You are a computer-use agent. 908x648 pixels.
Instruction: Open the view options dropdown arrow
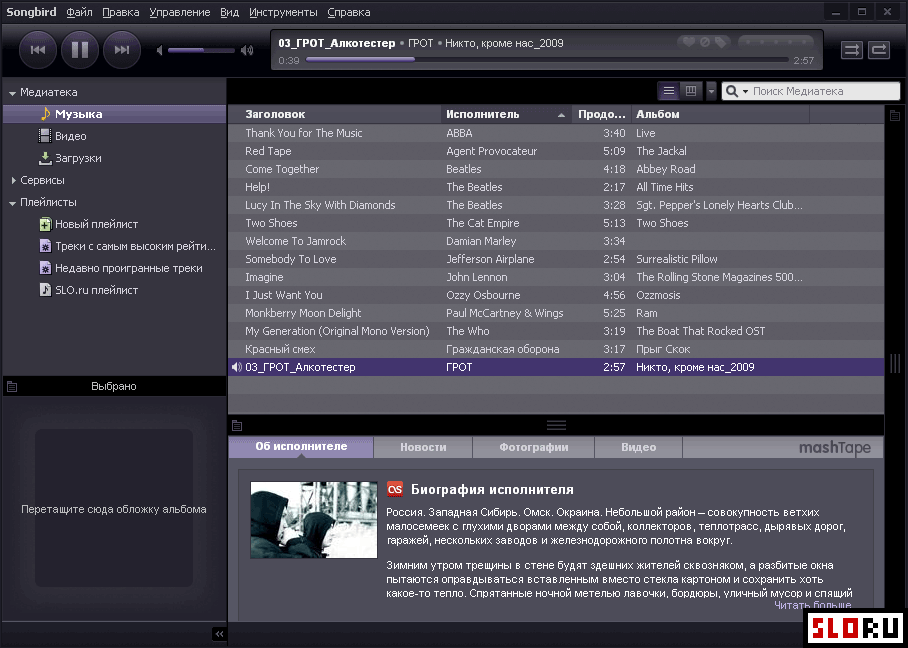711,91
